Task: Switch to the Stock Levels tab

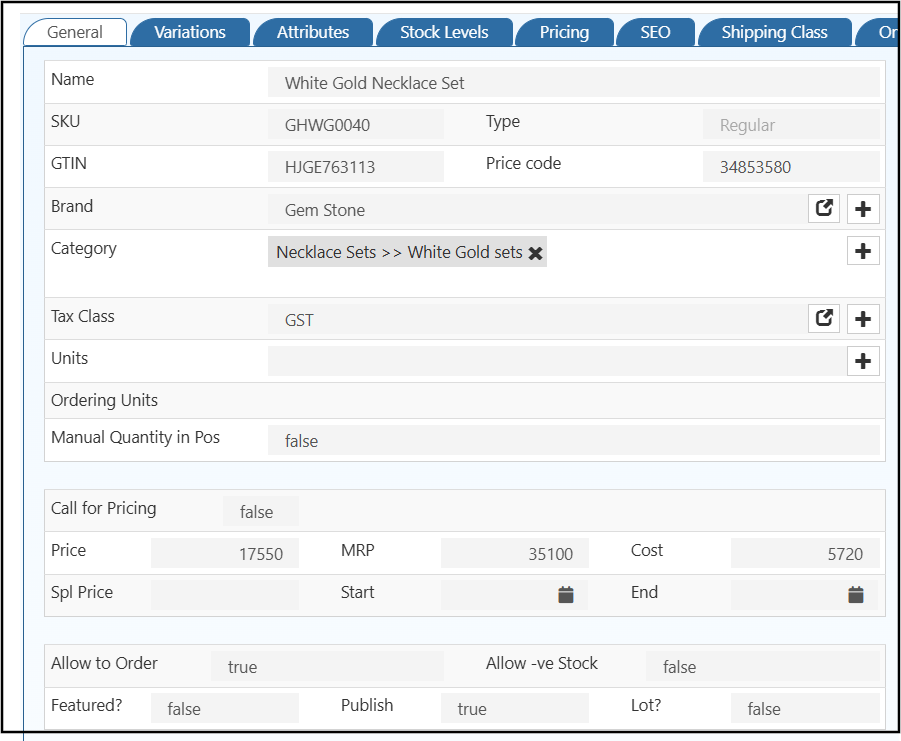Action: (x=444, y=32)
